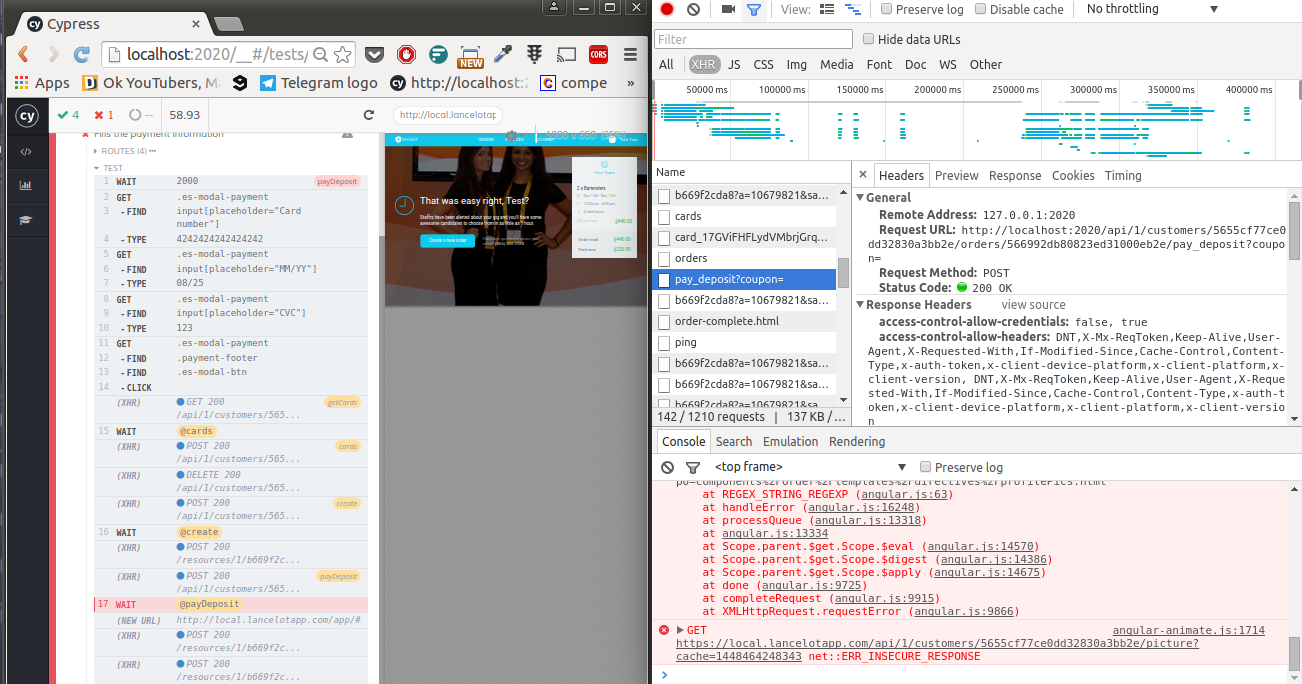Open the Cypress builds chart icon

tap(26, 185)
